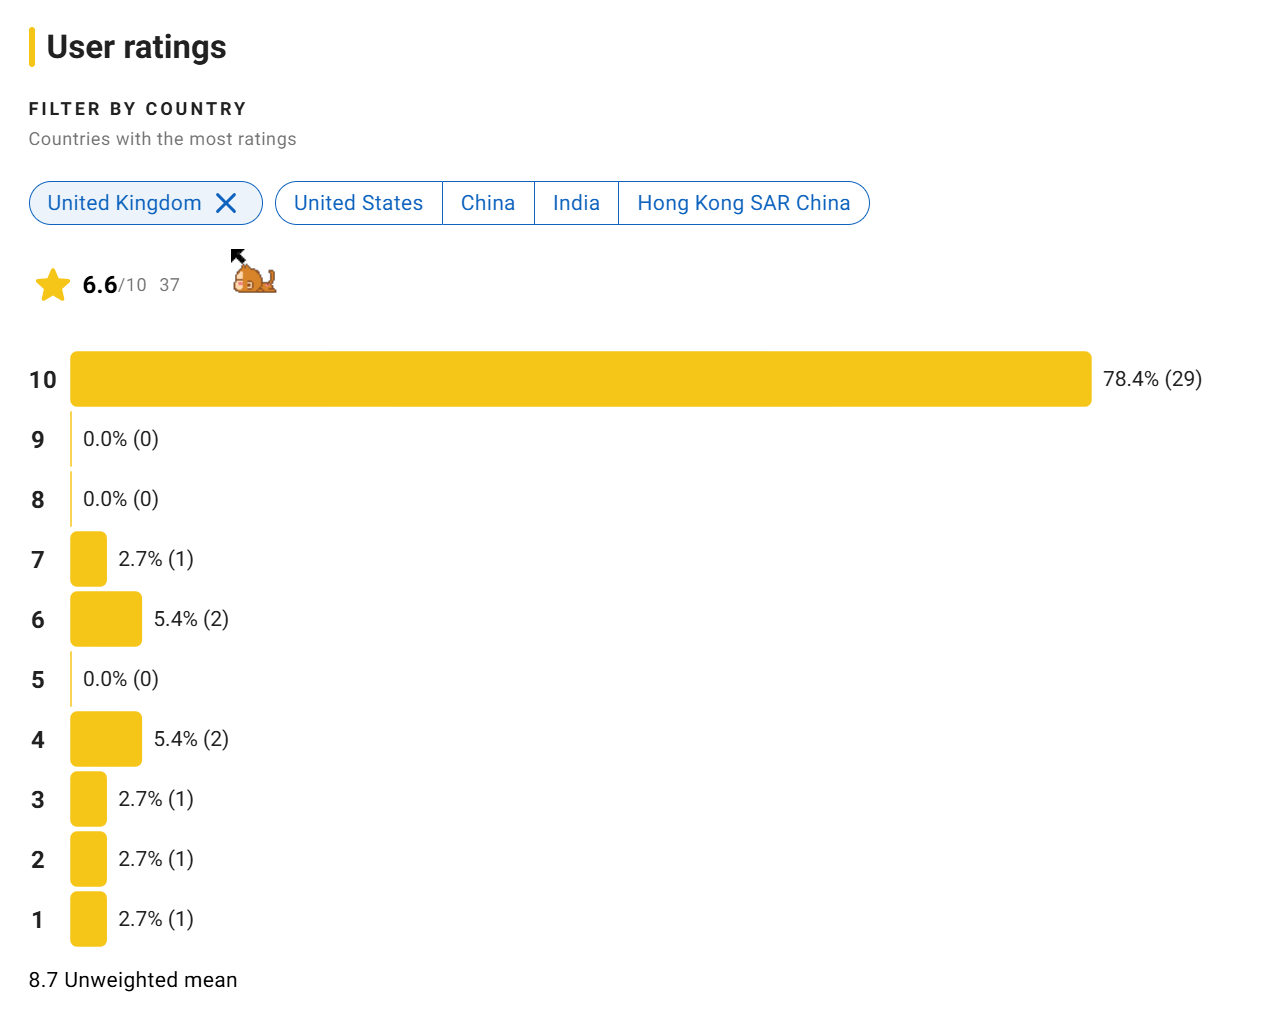1275x1010 pixels.
Task: Click the 6.6/10 rating score
Action: [114, 285]
